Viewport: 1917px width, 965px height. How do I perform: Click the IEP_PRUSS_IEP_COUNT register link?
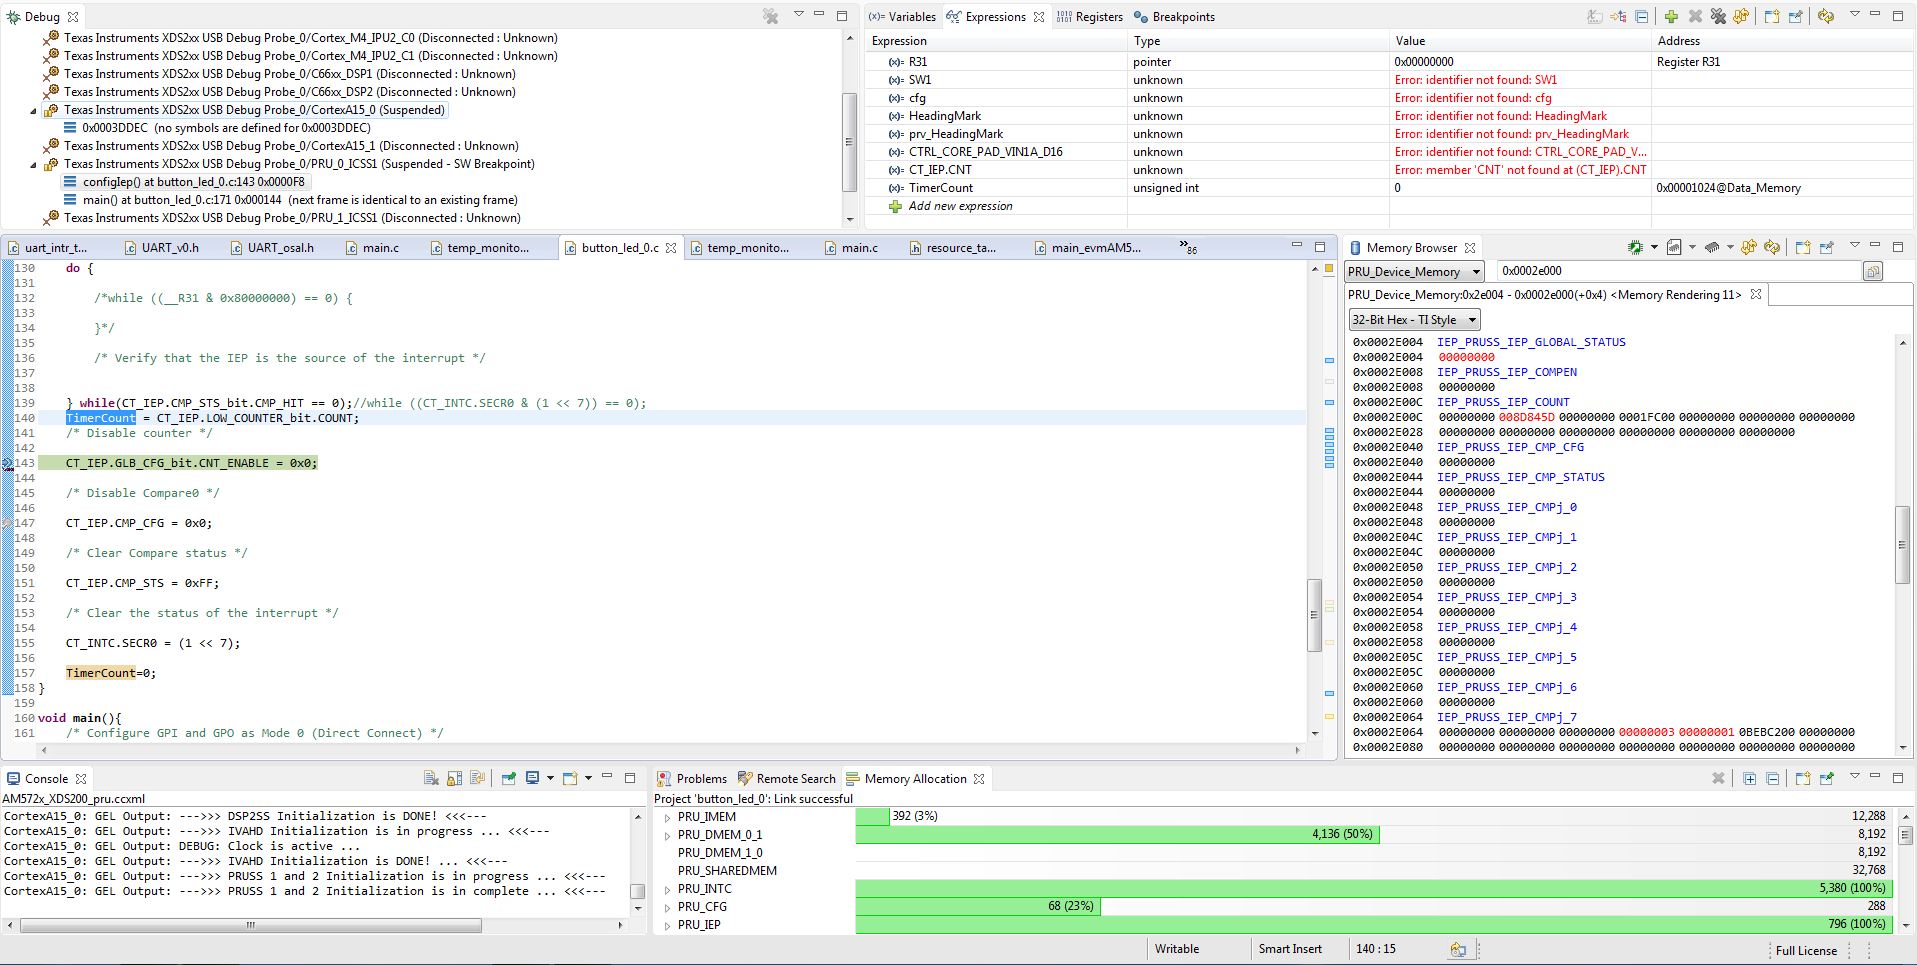click(x=1503, y=402)
